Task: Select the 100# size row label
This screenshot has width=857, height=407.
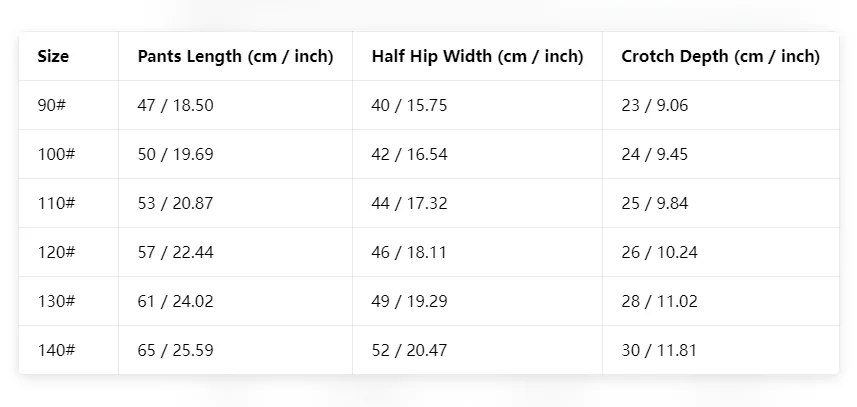Action: [x=56, y=154]
